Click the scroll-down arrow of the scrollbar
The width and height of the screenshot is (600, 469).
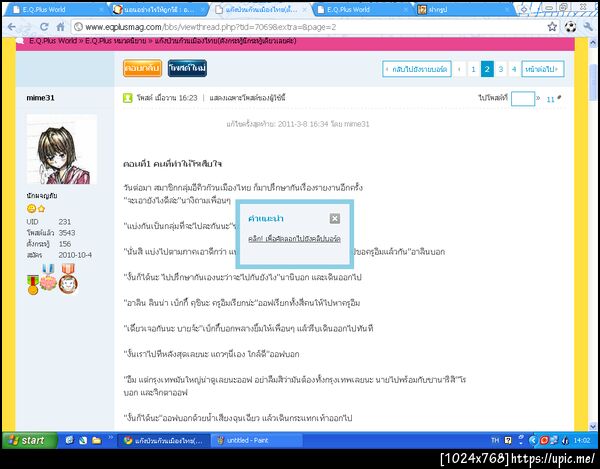593,425
